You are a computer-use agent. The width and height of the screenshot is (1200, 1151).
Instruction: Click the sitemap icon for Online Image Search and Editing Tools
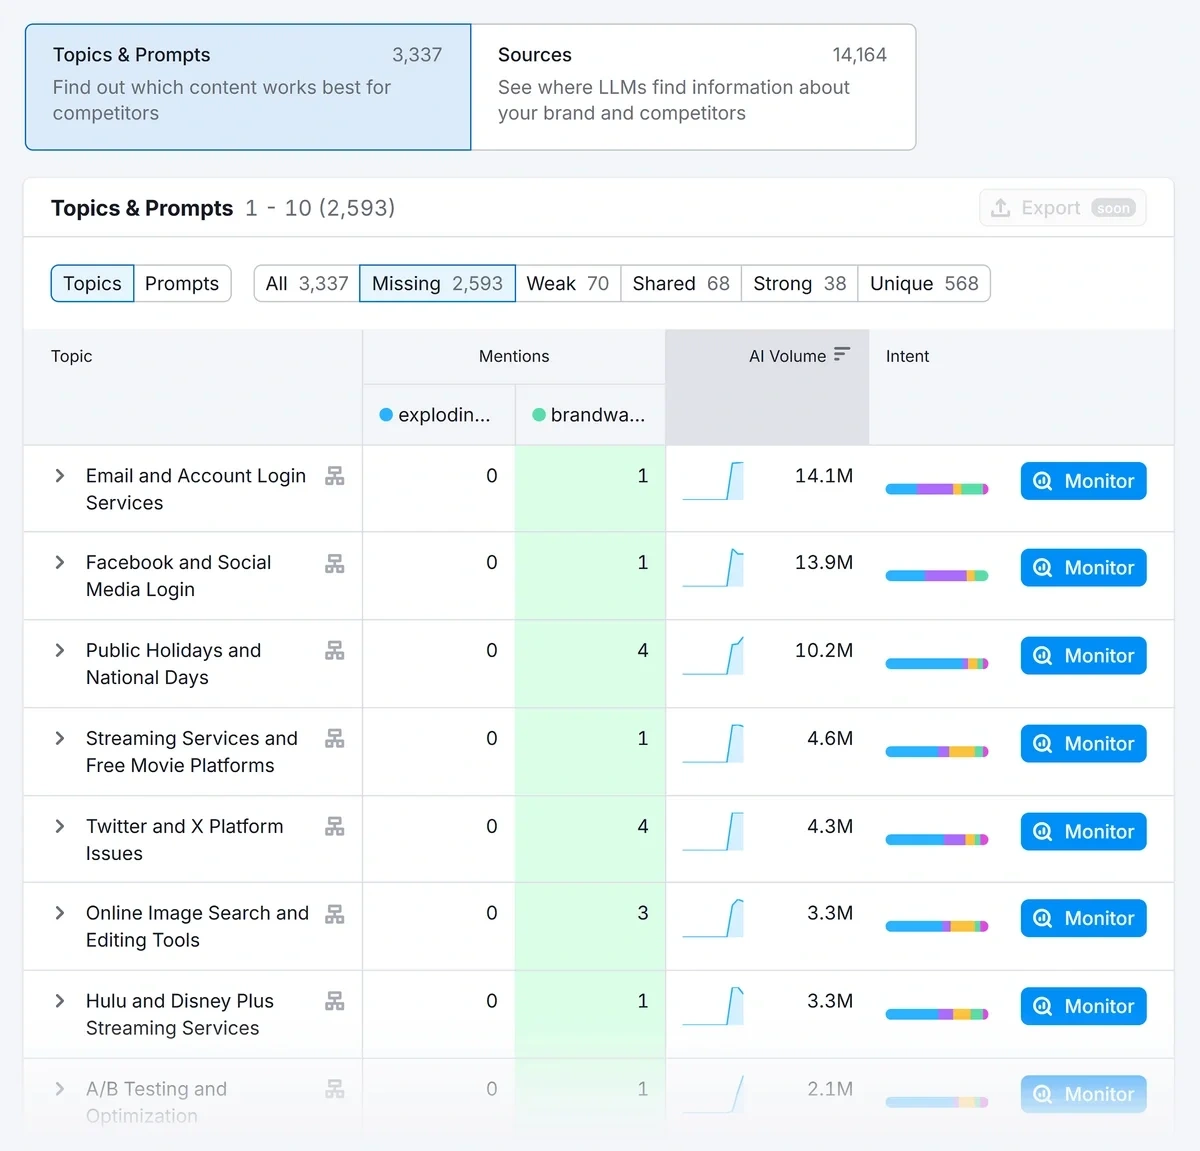(x=335, y=914)
